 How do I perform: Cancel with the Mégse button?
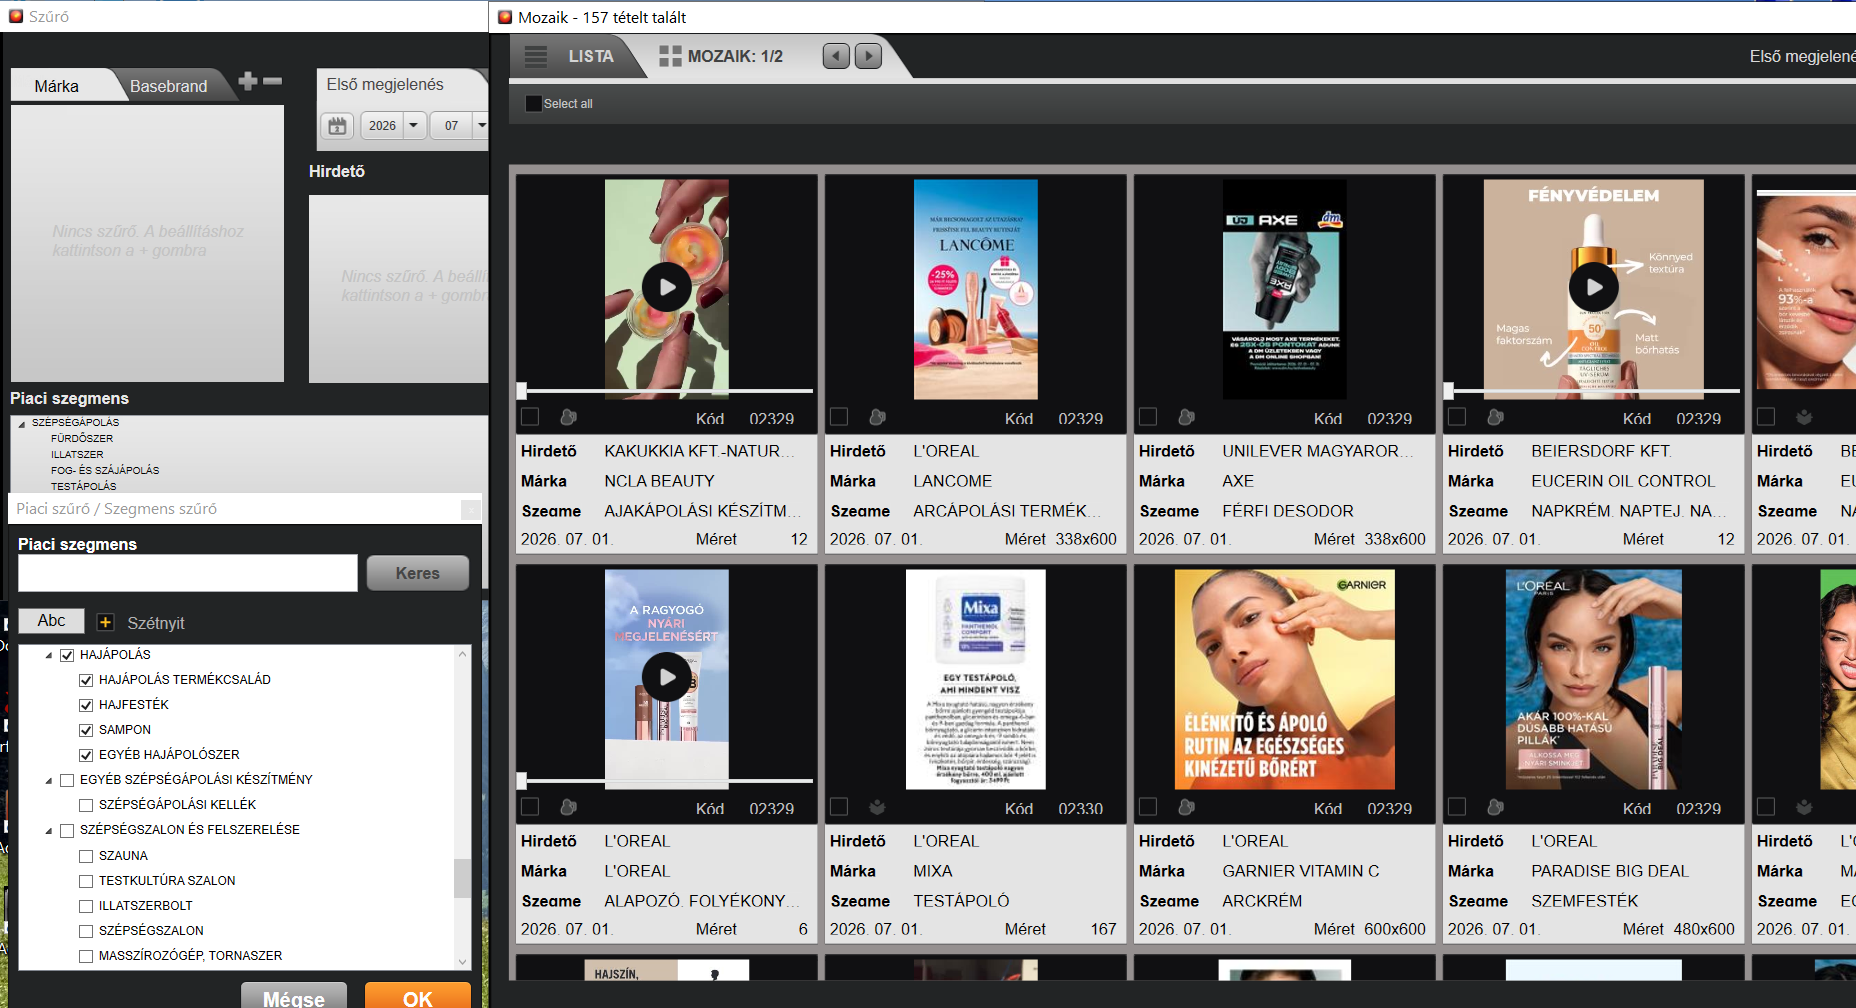294,997
